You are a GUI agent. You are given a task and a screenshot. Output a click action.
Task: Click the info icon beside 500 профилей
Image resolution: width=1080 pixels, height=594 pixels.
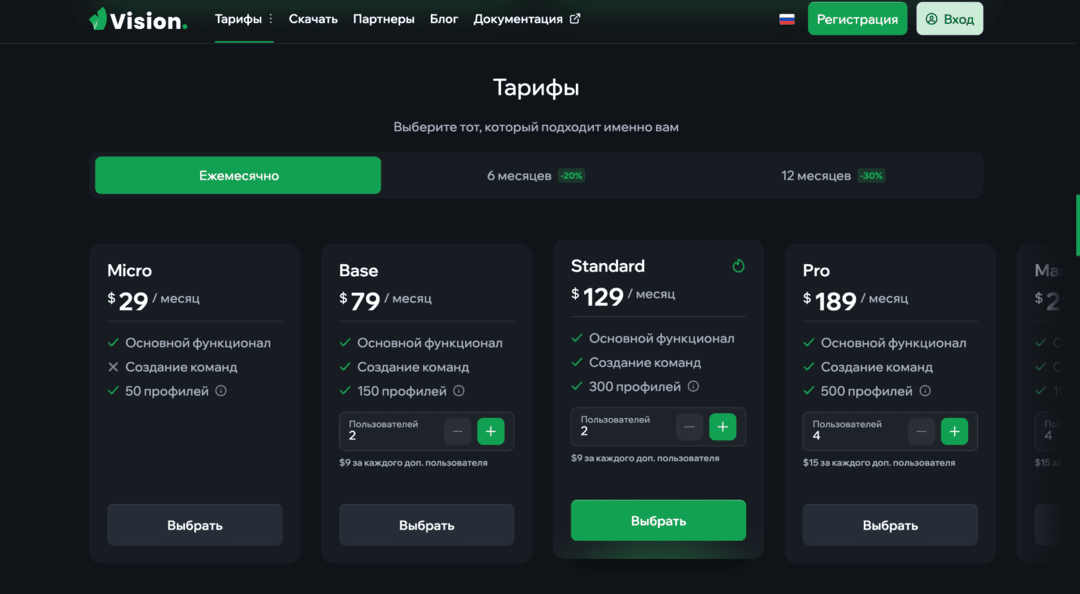pos(925,391)
